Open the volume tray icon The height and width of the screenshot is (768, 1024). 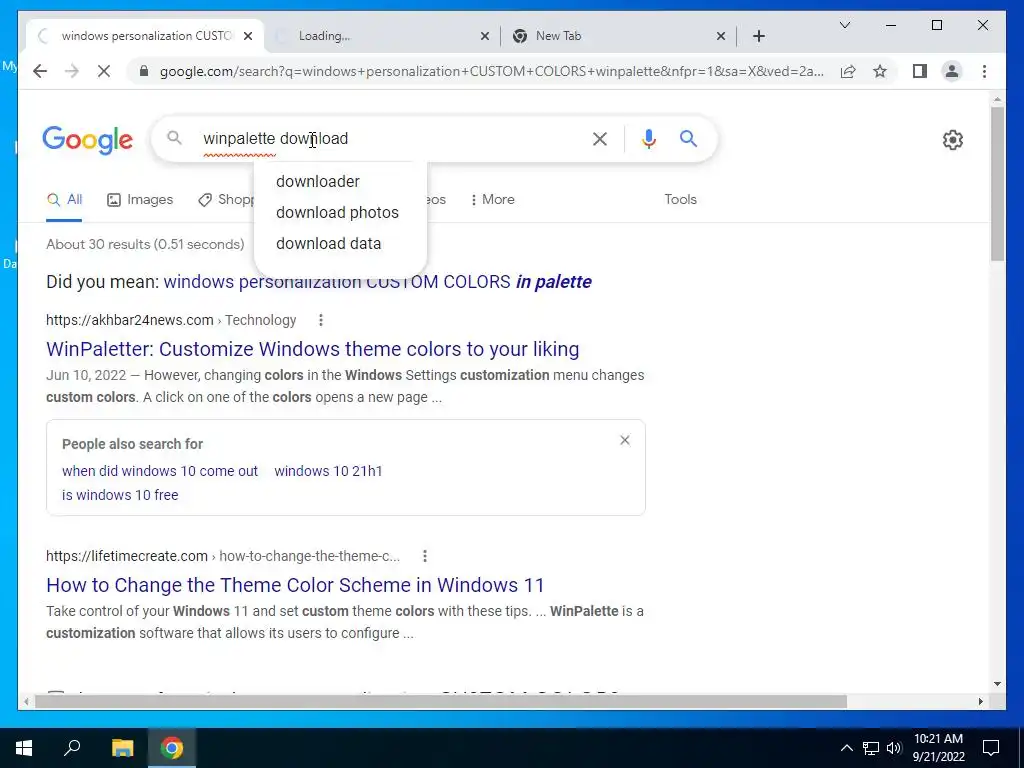point(893,748)
